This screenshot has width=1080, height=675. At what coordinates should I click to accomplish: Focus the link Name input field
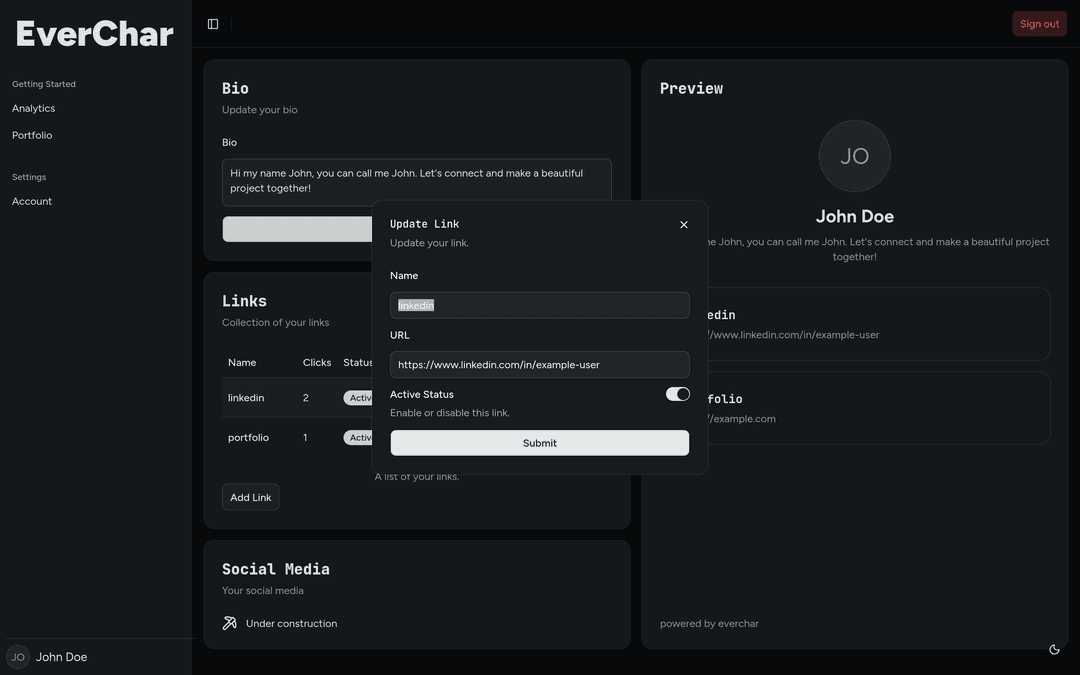539,305
